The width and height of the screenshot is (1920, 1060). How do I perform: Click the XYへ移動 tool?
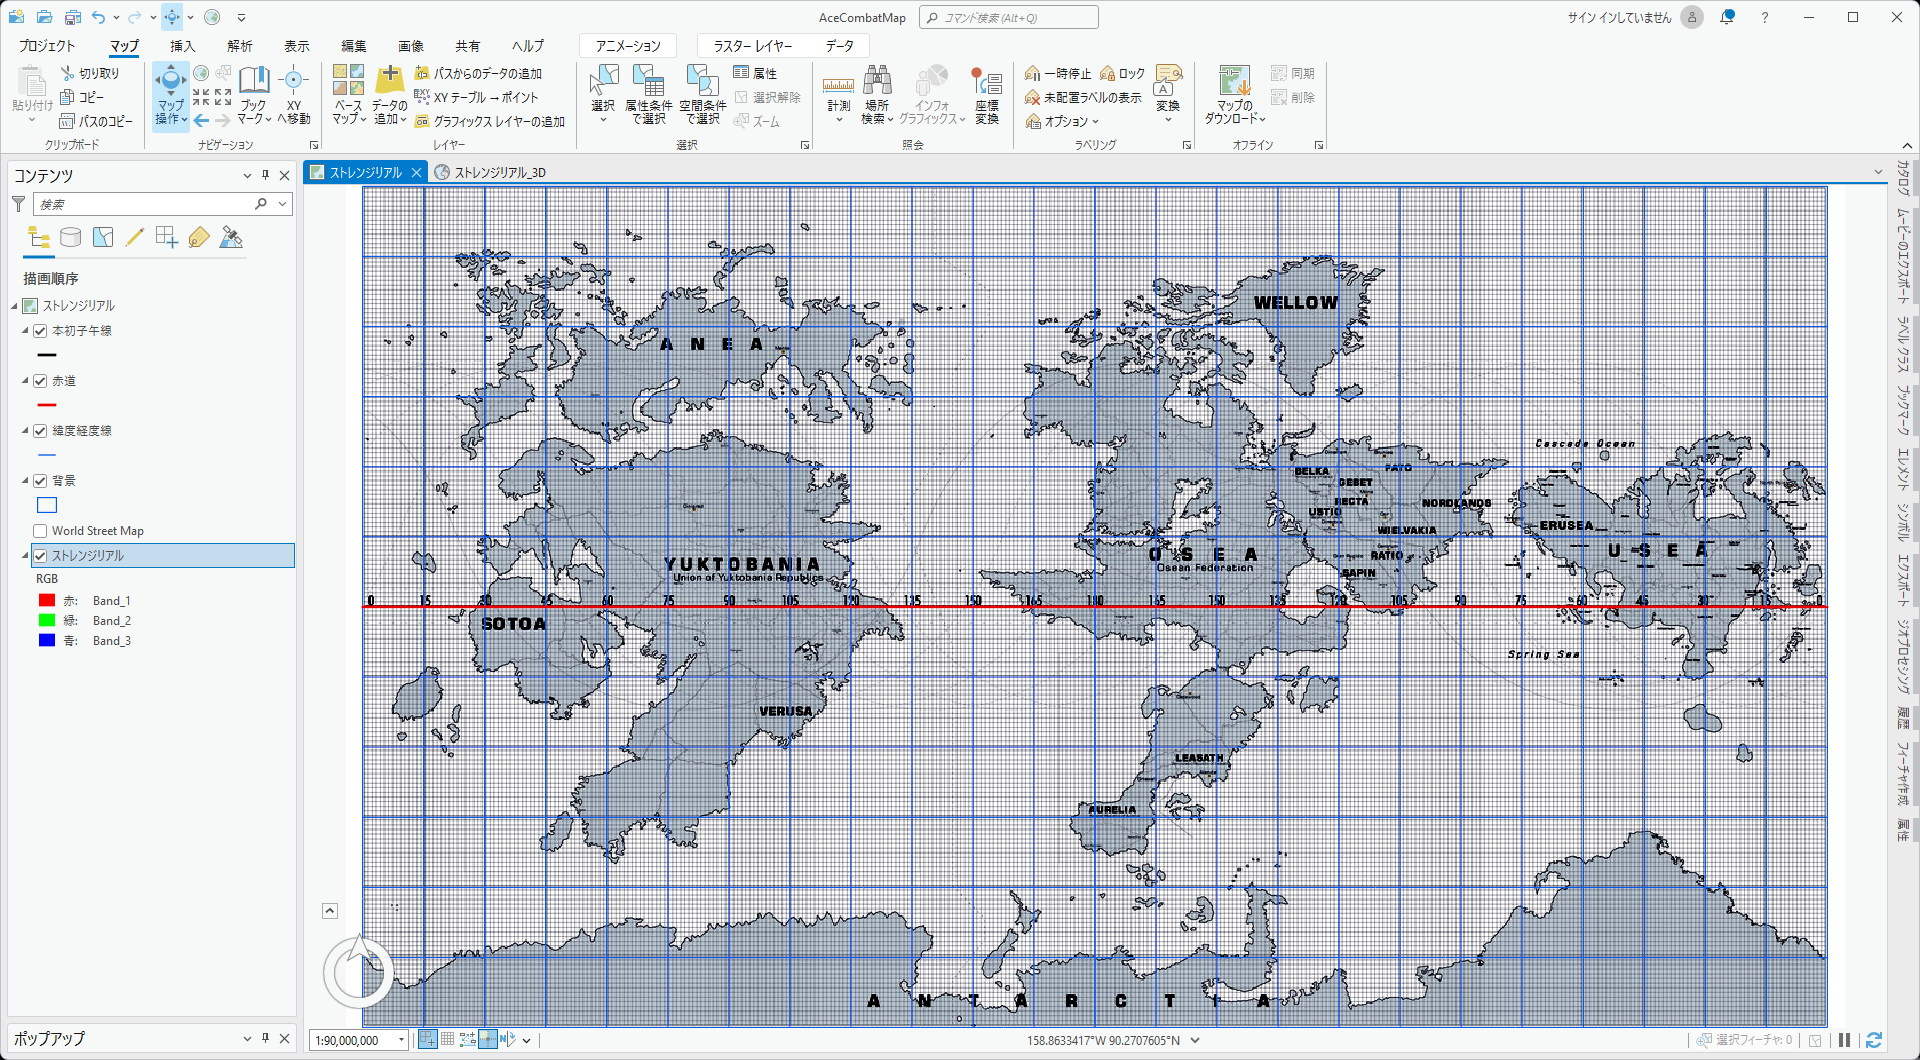point(294,95)
